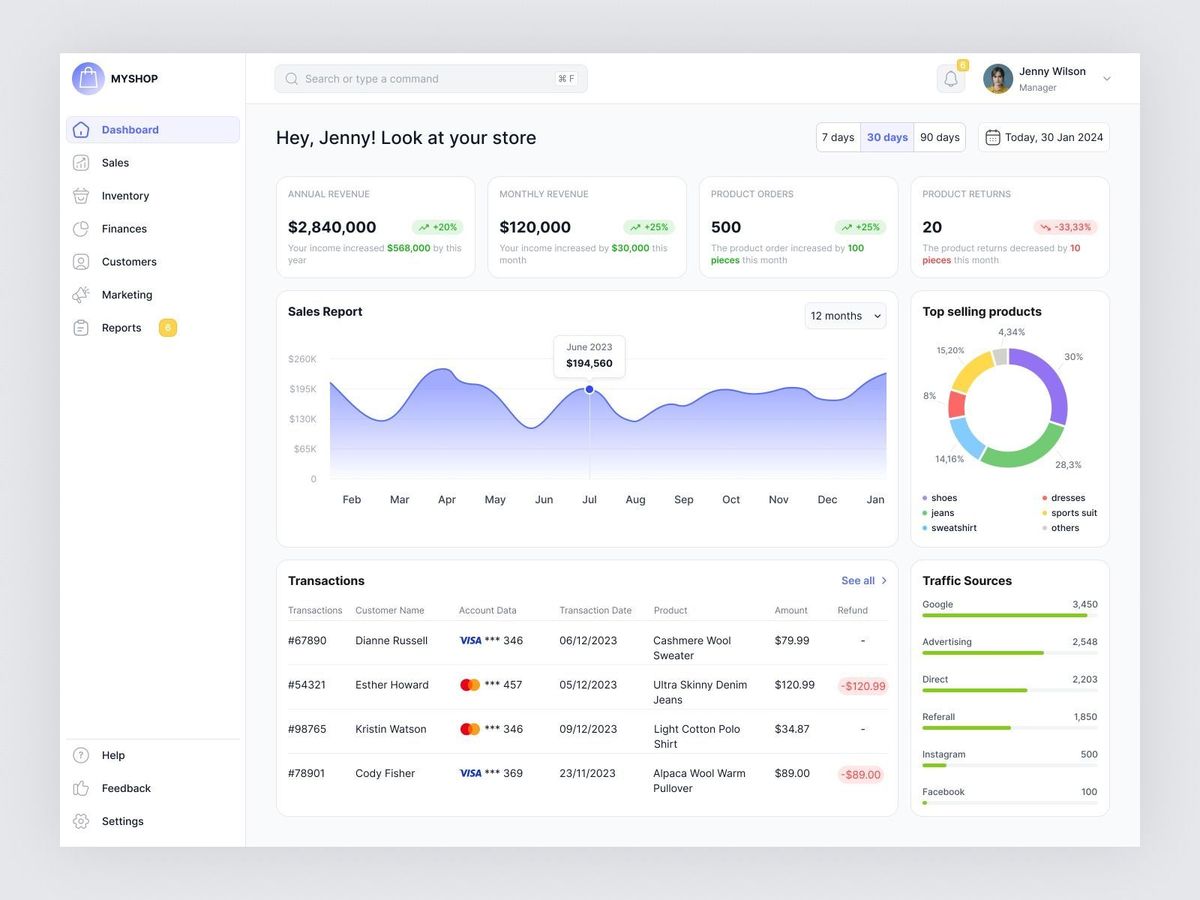
Task: Switch to the 30 days range
Action: (x=887, y=137)
